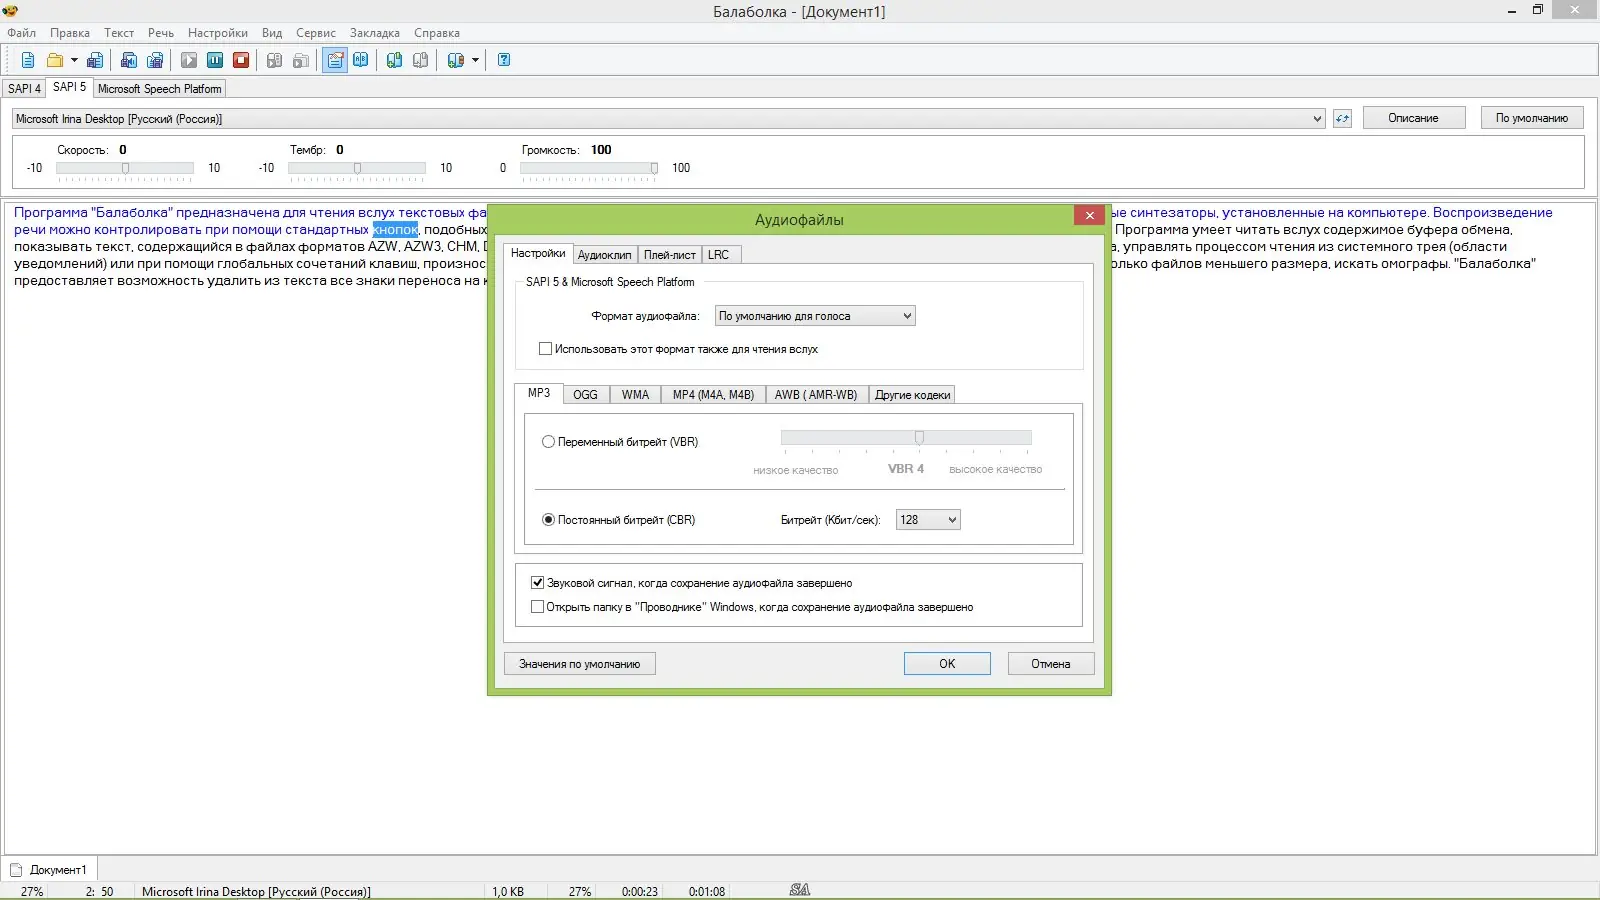Open the Битрейт 128 dropdown
1600x900 pixels.
click(x=928, y=520)
